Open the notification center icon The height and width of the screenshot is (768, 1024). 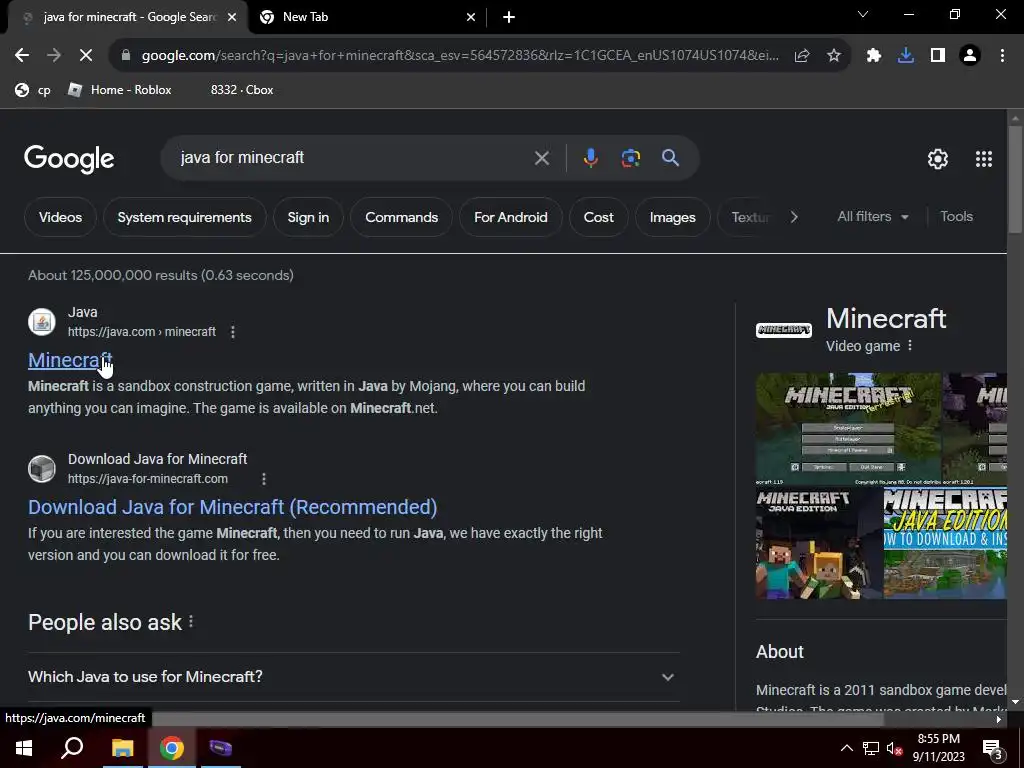tap(992, 749)
